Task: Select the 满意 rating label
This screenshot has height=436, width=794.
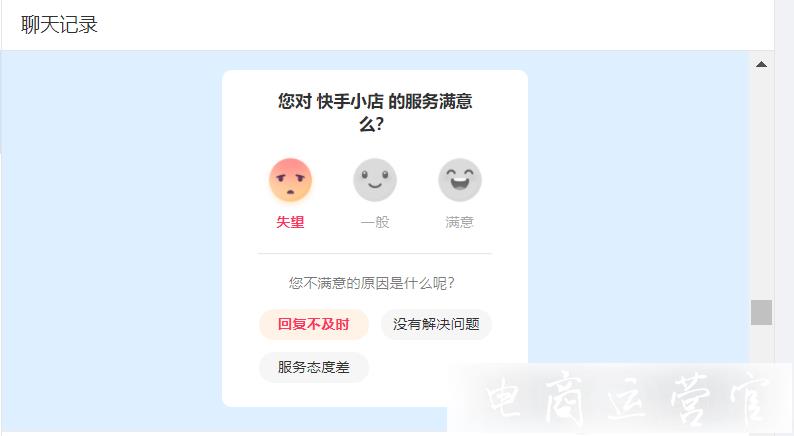Action: click(x=459, y=222)
